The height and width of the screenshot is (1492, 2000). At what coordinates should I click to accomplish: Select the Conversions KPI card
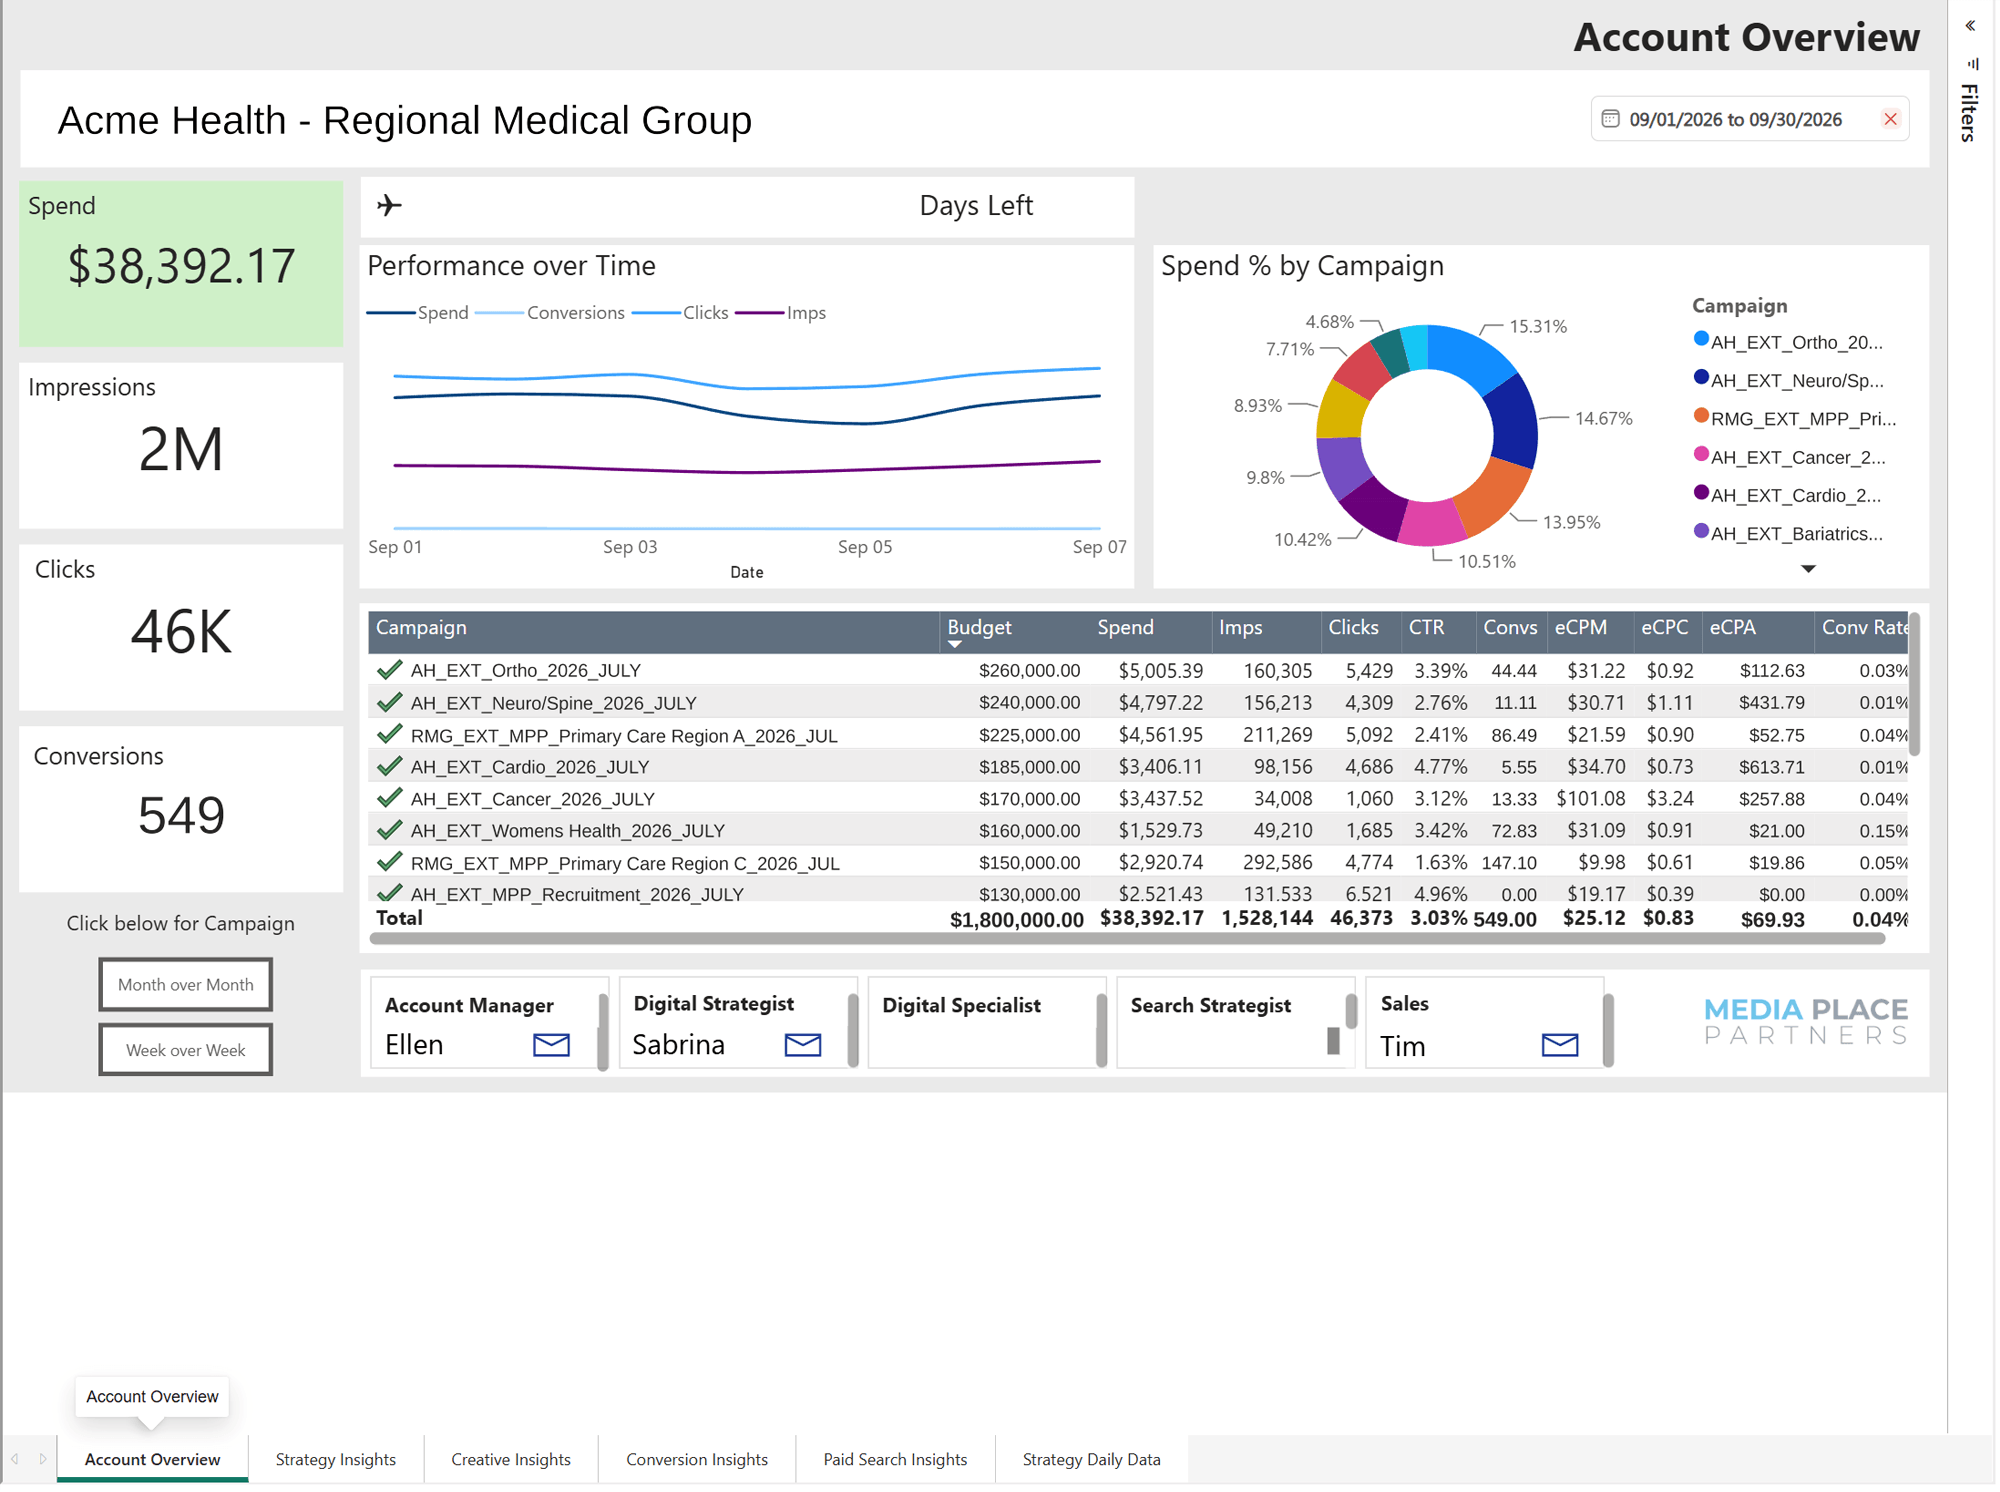(181, 810)
